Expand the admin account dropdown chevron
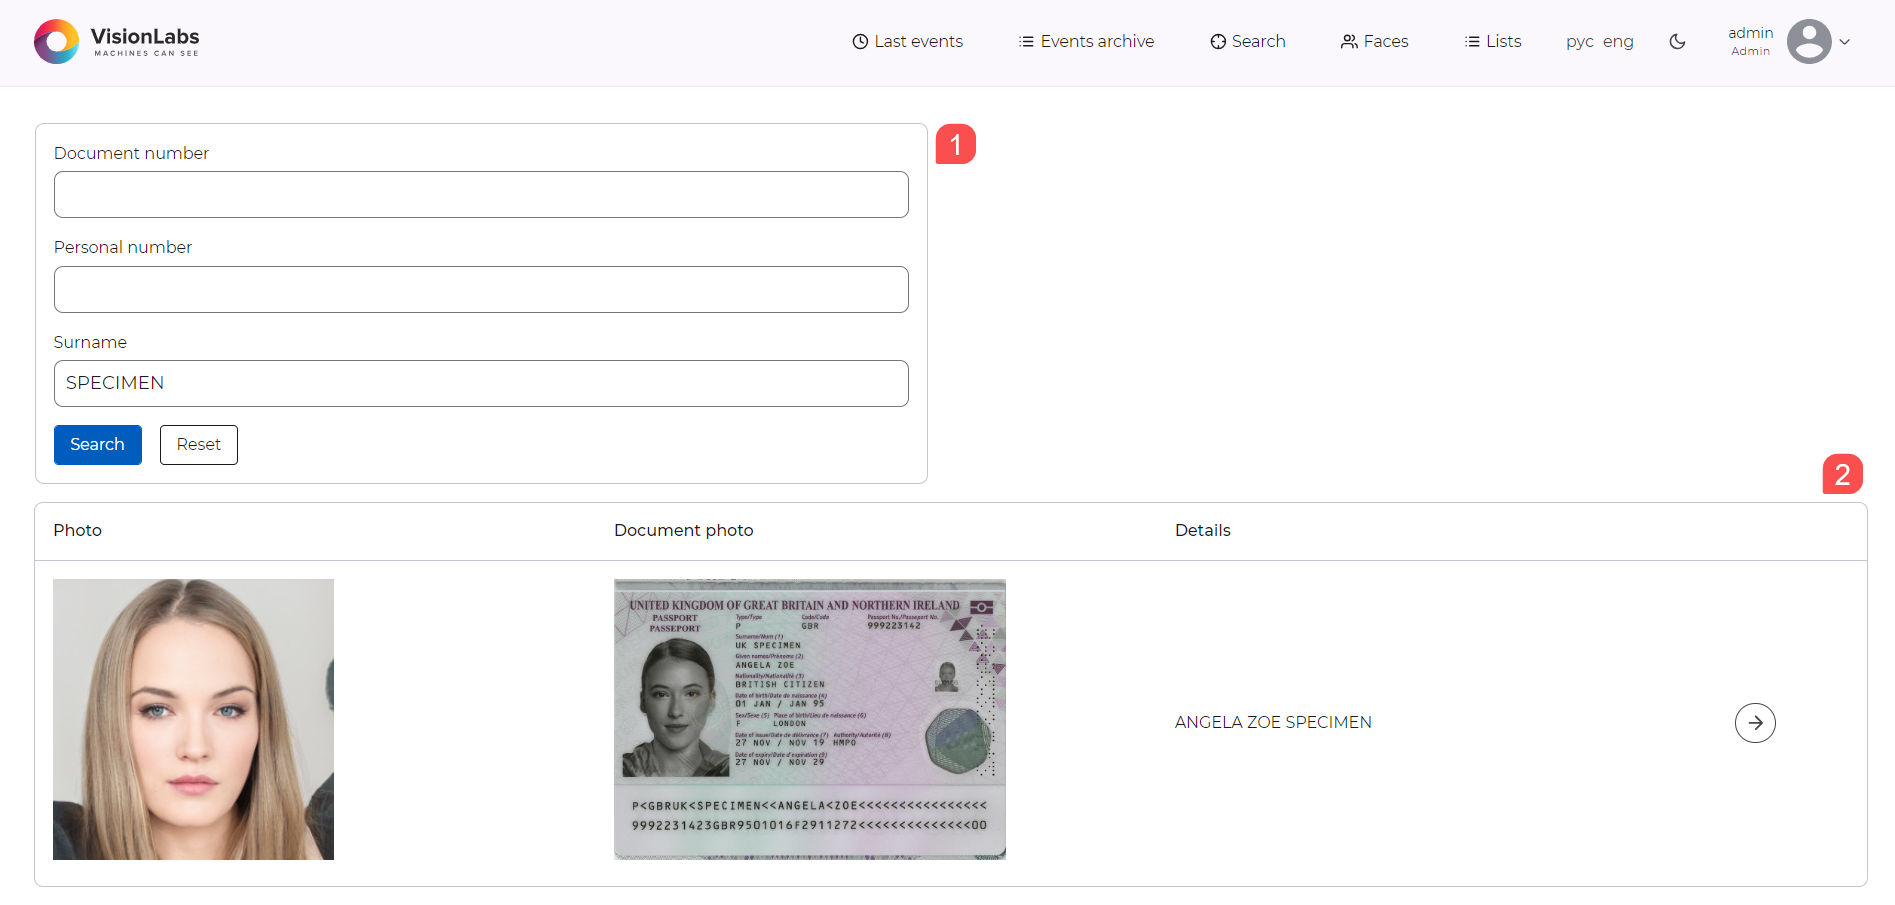 point(1845,42)
